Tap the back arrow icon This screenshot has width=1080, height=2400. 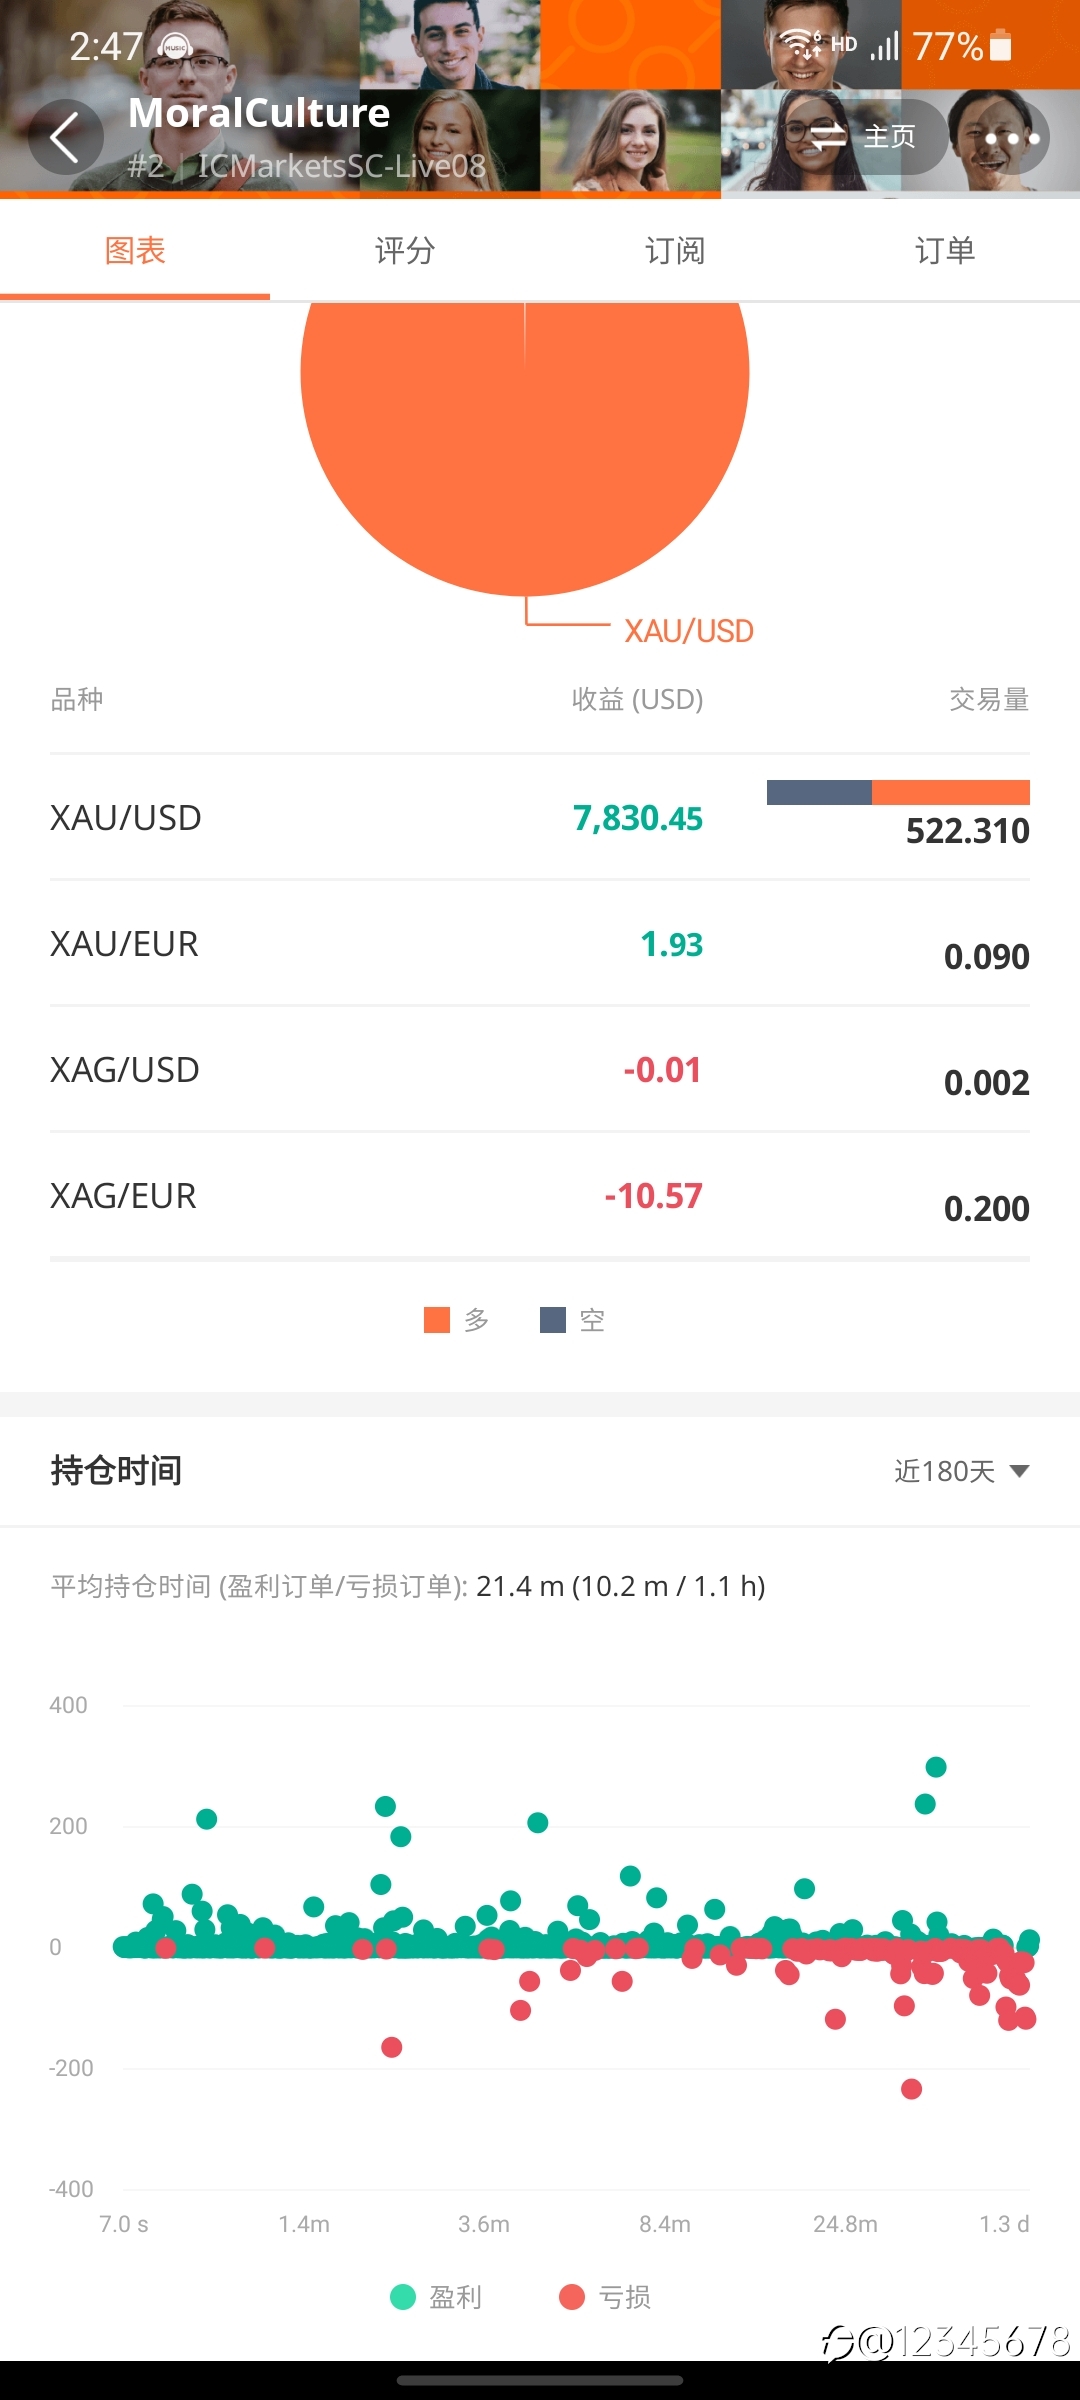tap(65, 137)
